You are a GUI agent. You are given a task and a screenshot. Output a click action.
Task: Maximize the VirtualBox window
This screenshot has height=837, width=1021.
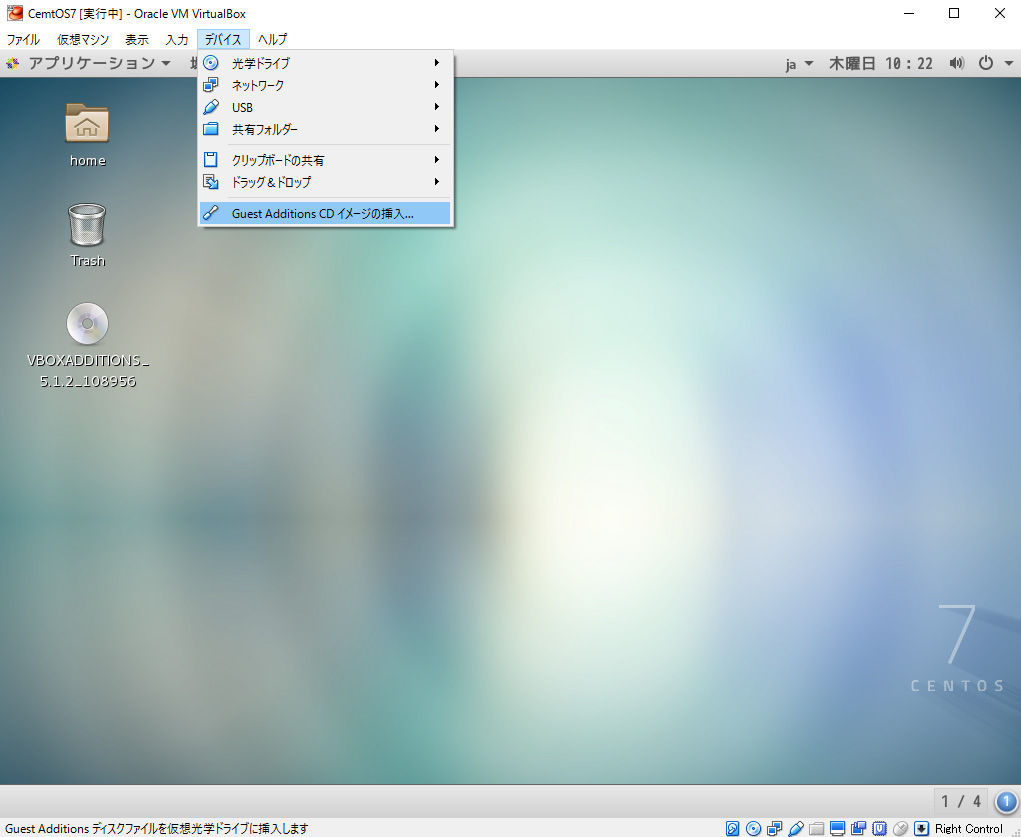pyautogui.click(x=954, y=13)
